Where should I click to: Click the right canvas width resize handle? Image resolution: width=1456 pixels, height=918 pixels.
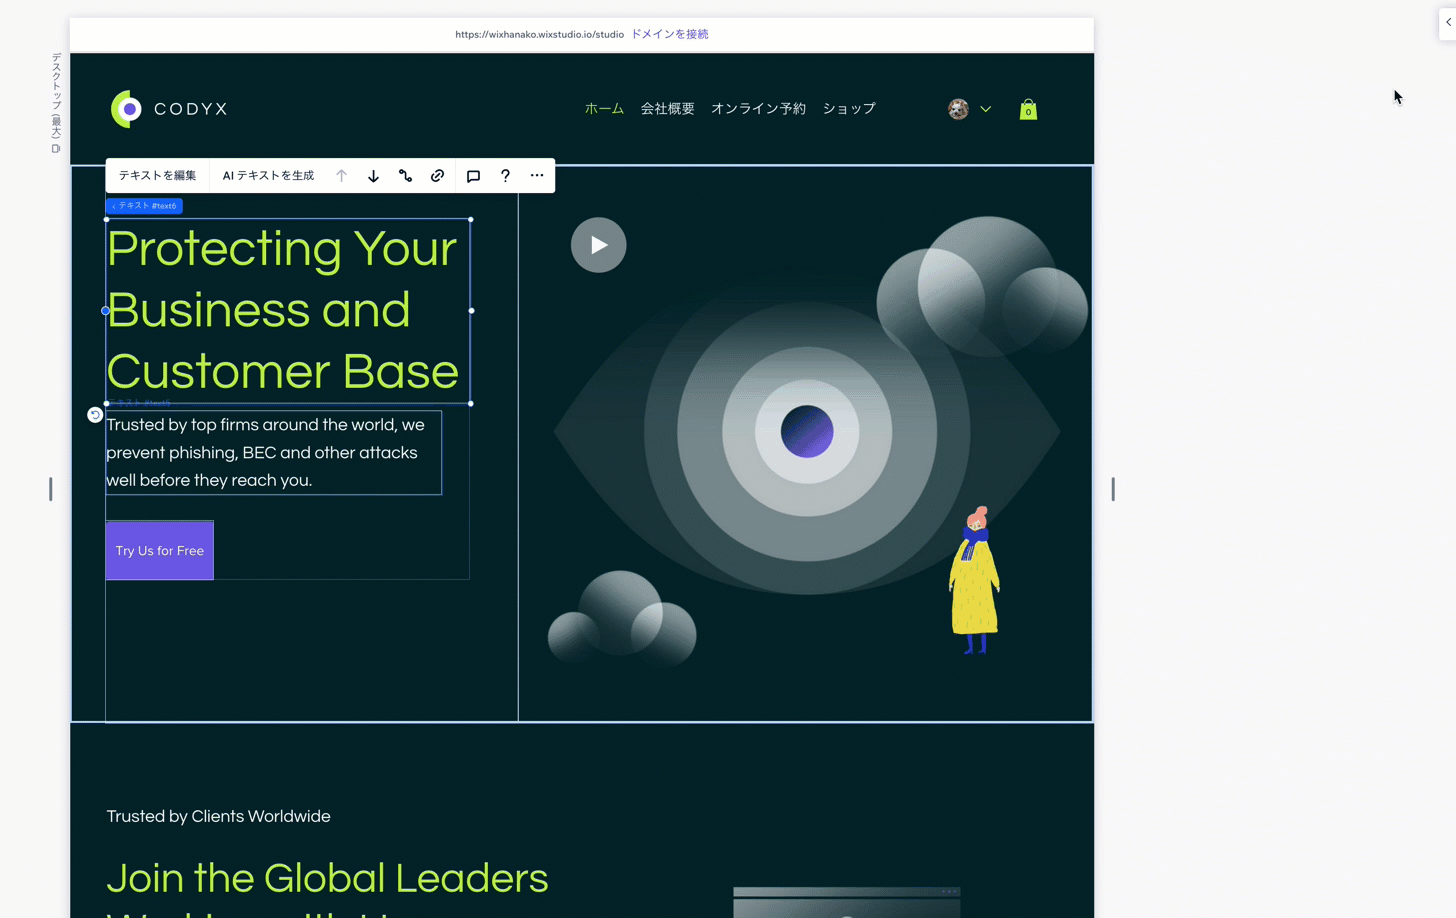(1113, 489)
